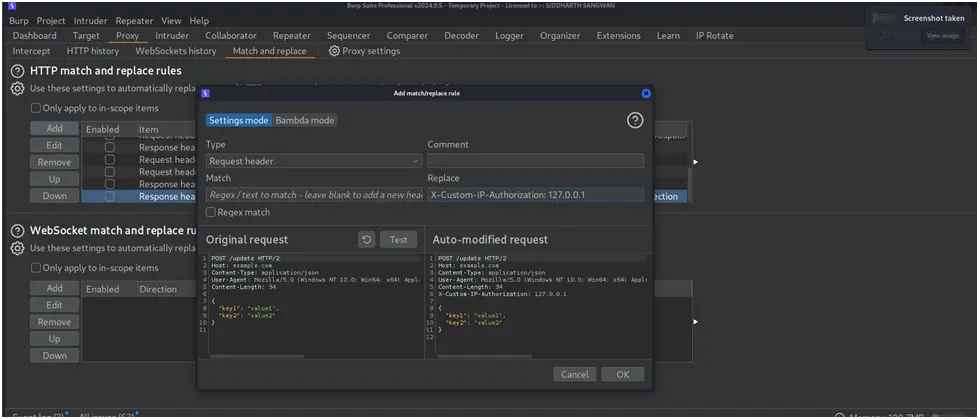
Task: Switch to the Dashboard tab
Action: coord(34,36)
